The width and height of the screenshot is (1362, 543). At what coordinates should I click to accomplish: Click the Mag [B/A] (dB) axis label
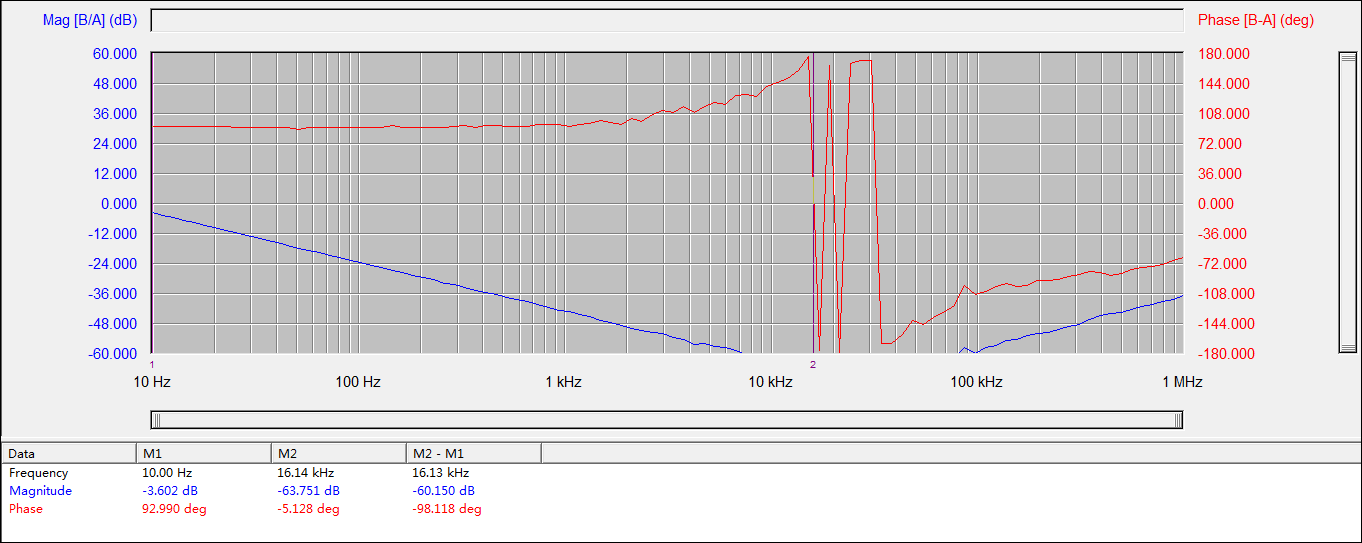point(90,20)
